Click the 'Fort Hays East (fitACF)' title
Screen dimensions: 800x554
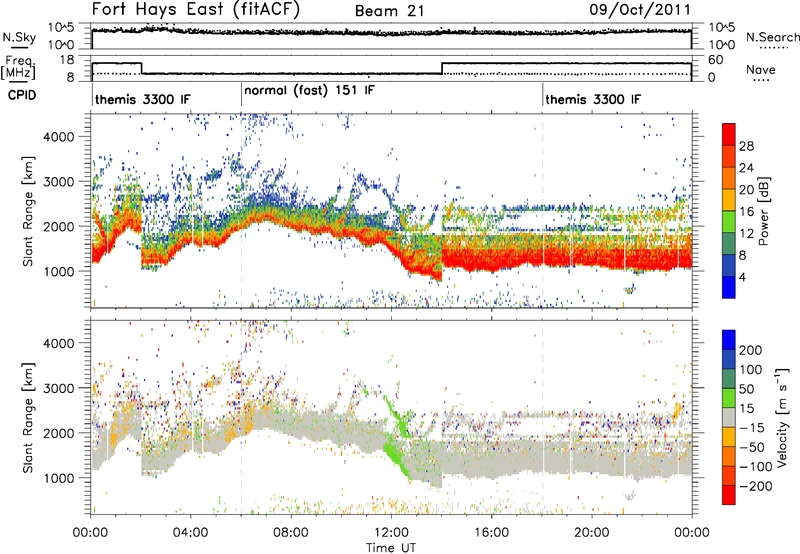click(195, 10)
